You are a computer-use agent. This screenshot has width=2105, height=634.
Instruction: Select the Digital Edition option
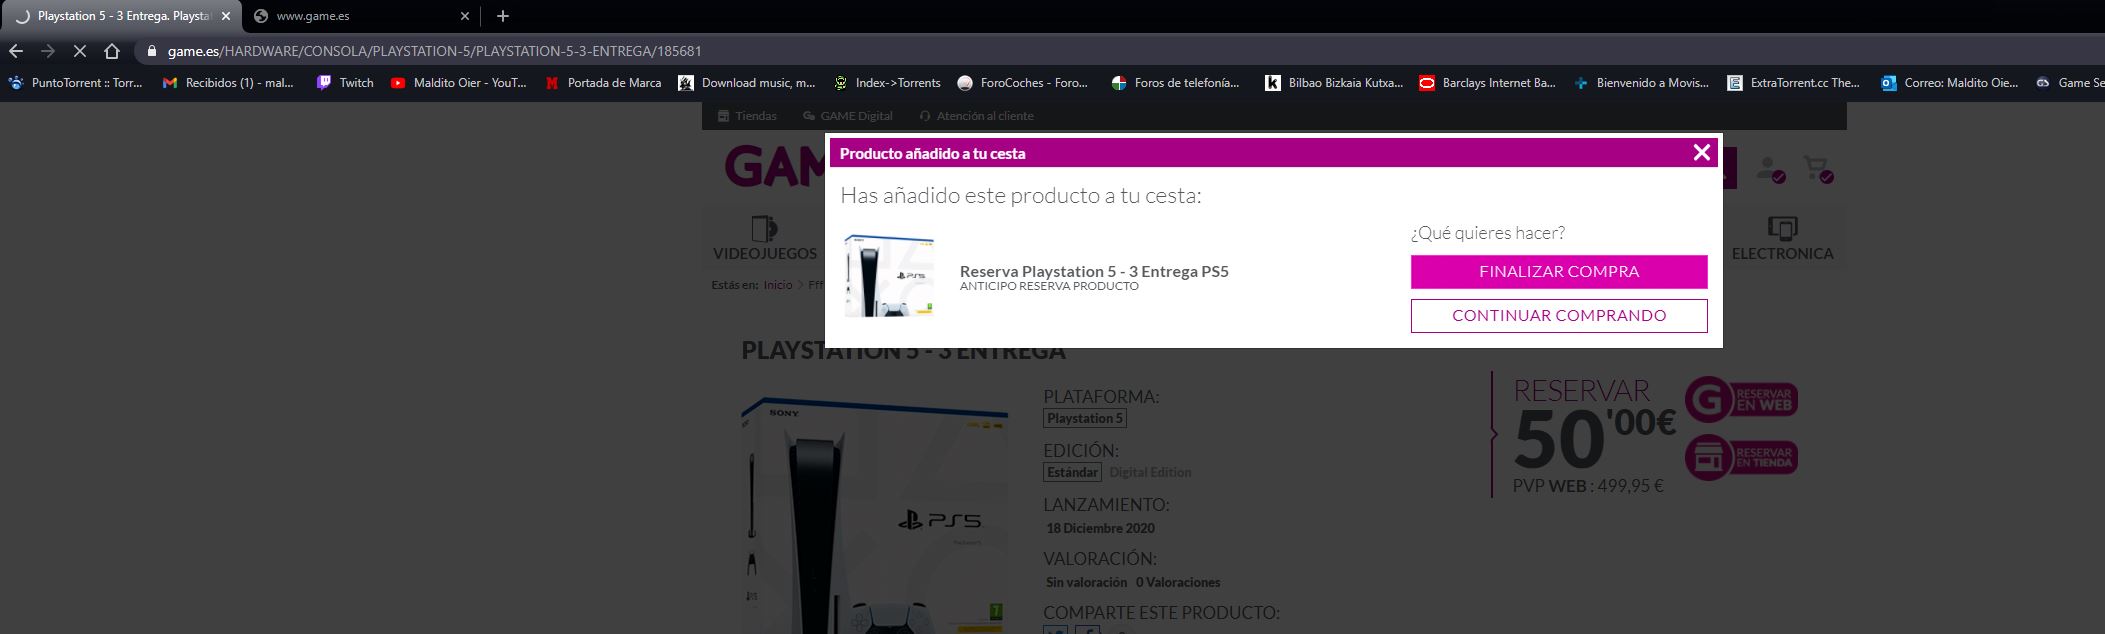(1150, 472)
